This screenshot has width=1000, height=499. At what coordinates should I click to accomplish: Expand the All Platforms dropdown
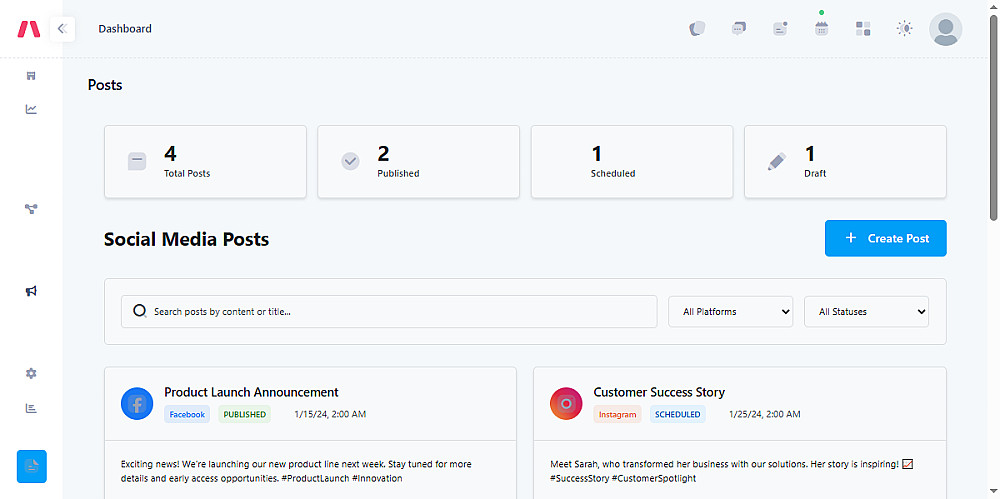pyautogui.click(x=730, y=312)
